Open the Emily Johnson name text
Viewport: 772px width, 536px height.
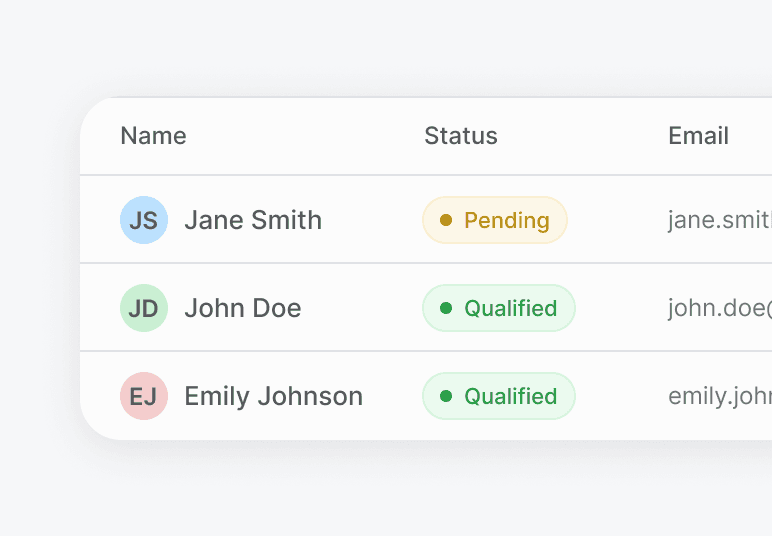(274, 396)
